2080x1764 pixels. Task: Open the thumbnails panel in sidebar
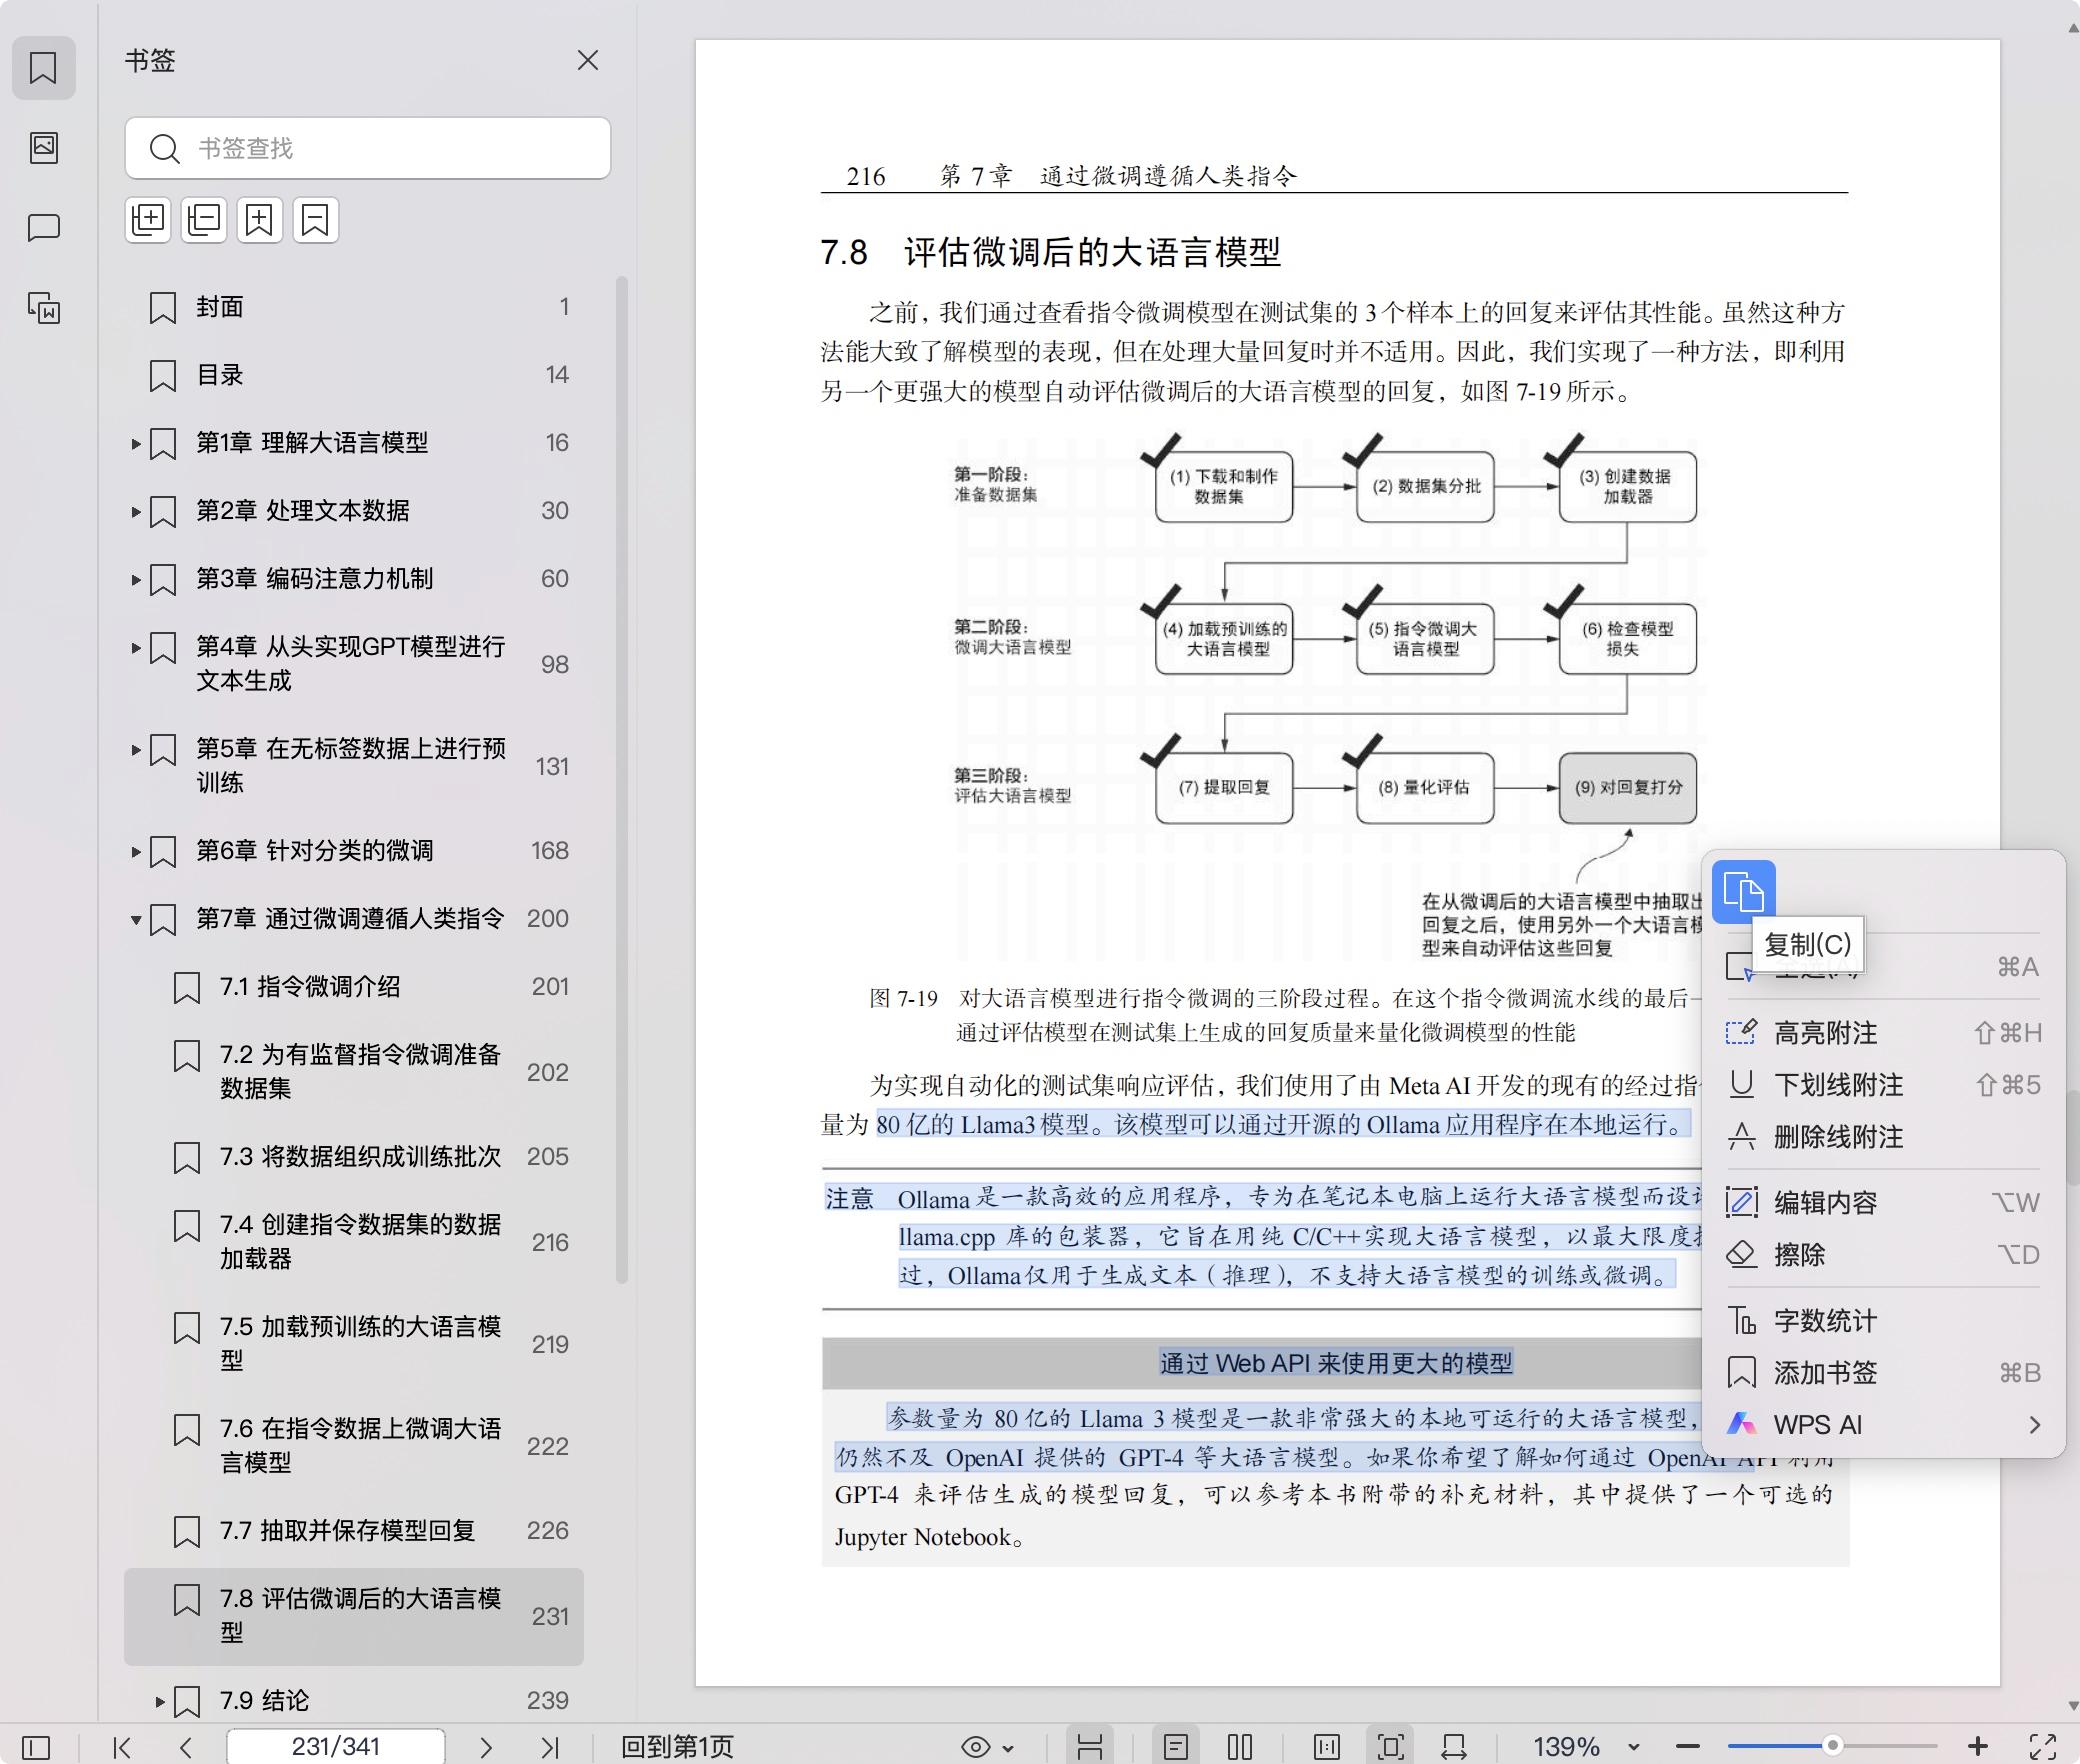click(44, 148)
